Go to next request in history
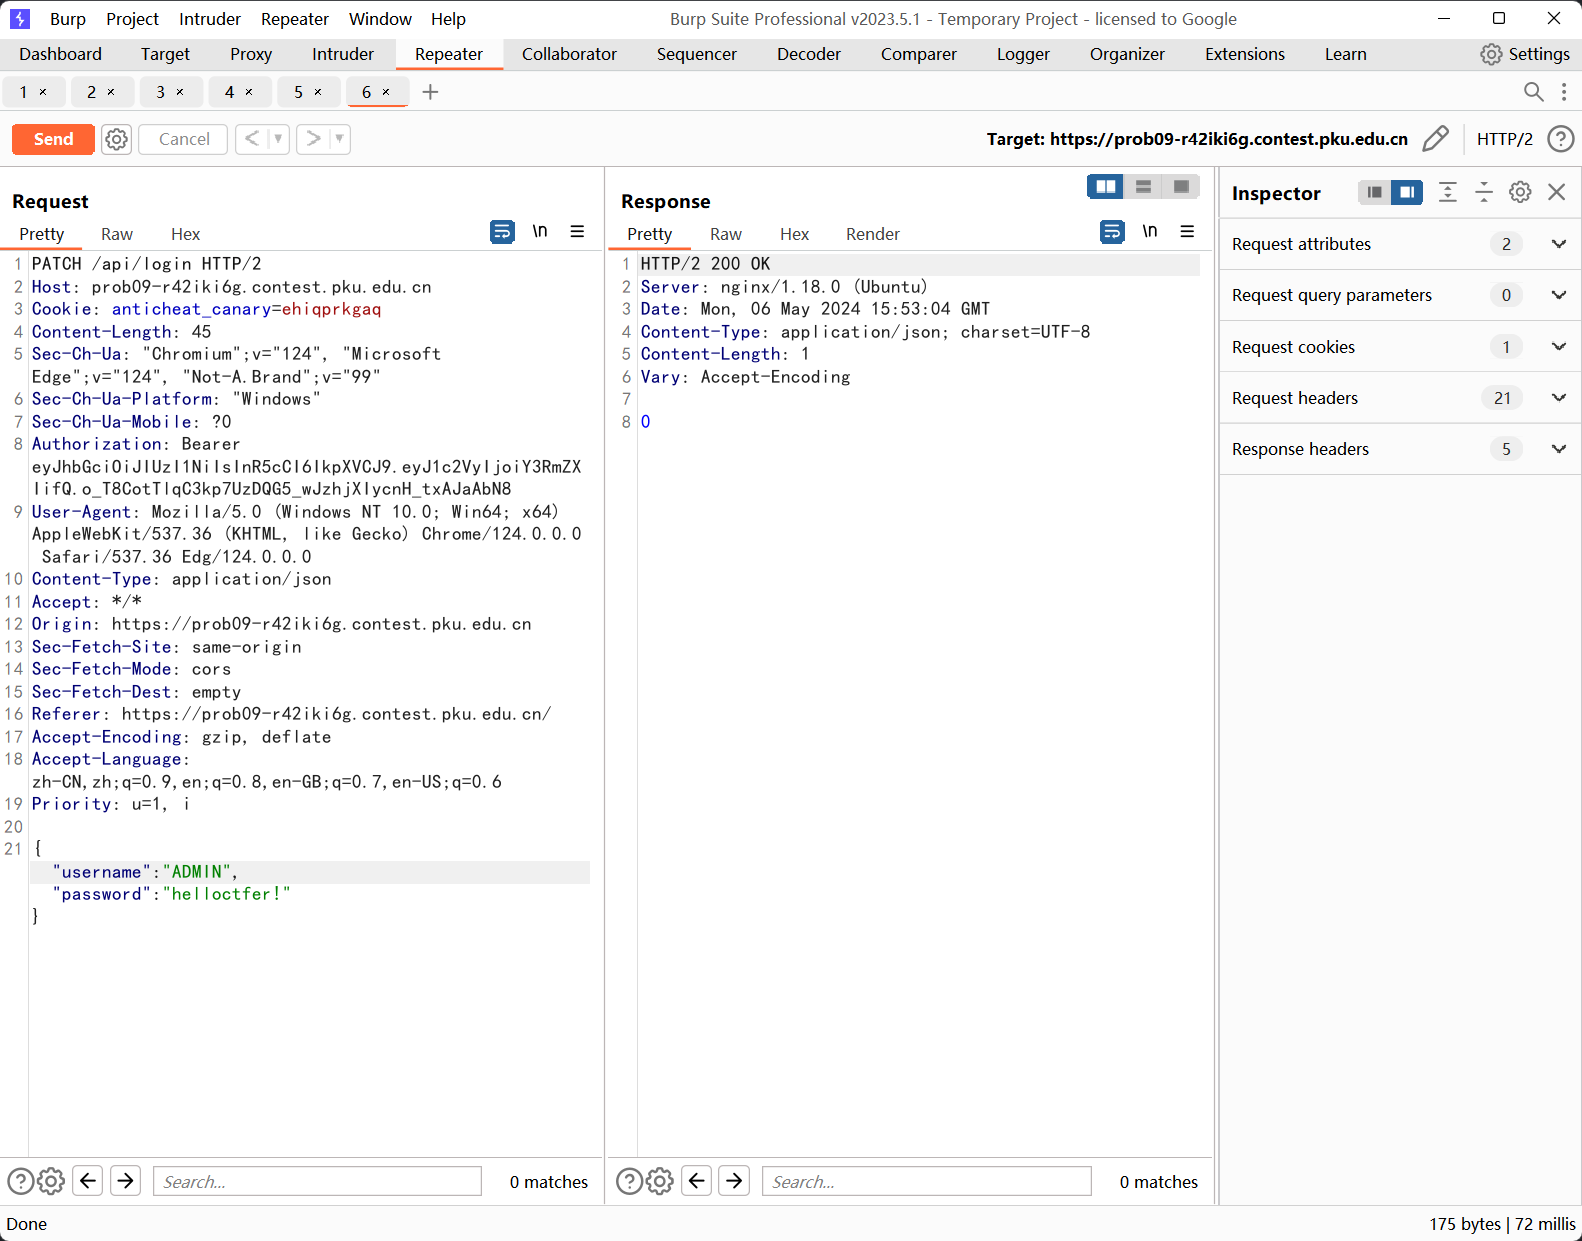 [x=314, y=138]
